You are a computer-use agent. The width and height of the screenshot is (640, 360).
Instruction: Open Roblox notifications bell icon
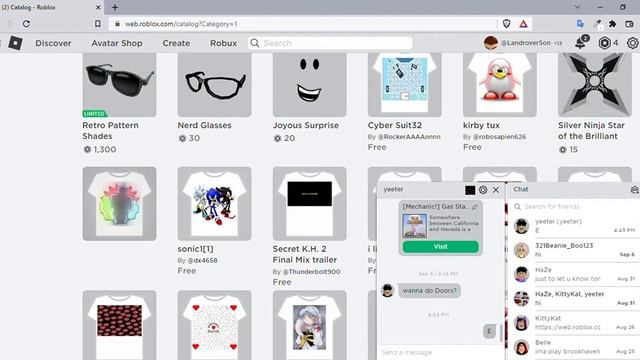(x=581, y=42)
